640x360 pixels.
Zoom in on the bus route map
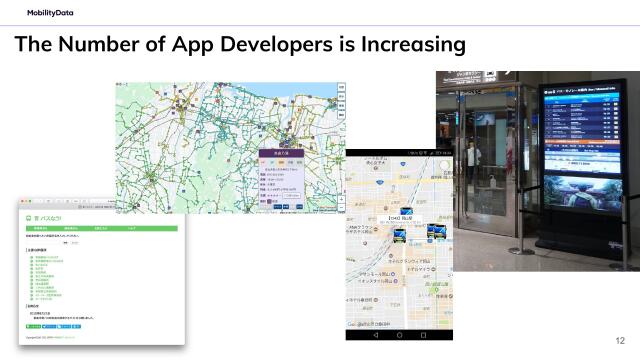coord(341,199)
